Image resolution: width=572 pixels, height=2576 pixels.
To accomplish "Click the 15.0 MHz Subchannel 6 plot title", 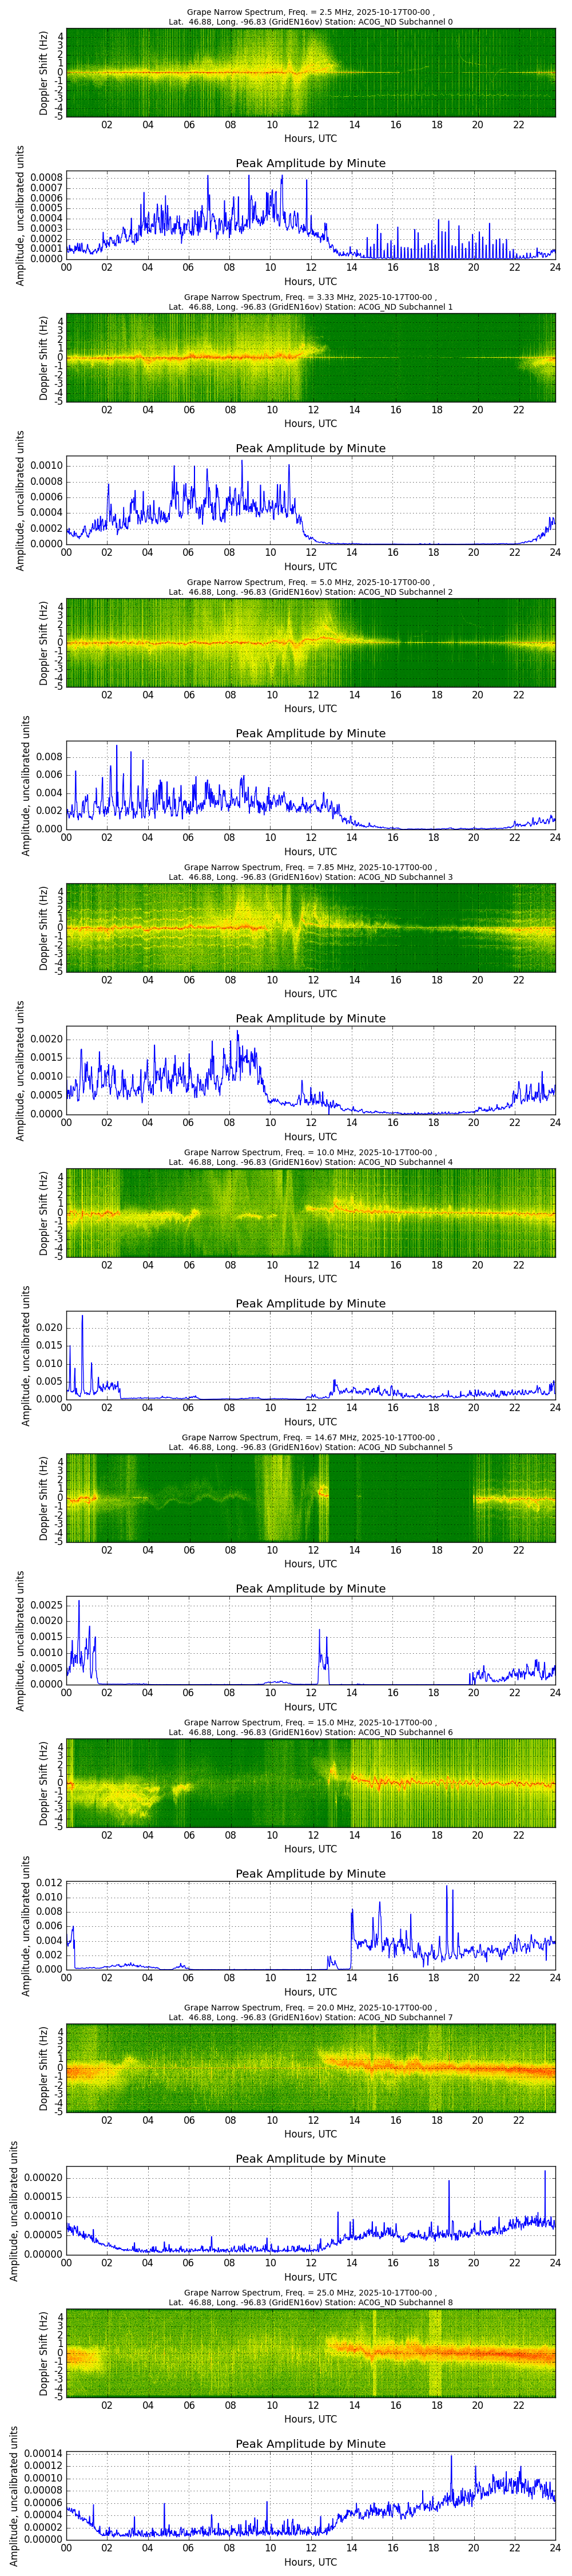I will tap(310, 1727).
